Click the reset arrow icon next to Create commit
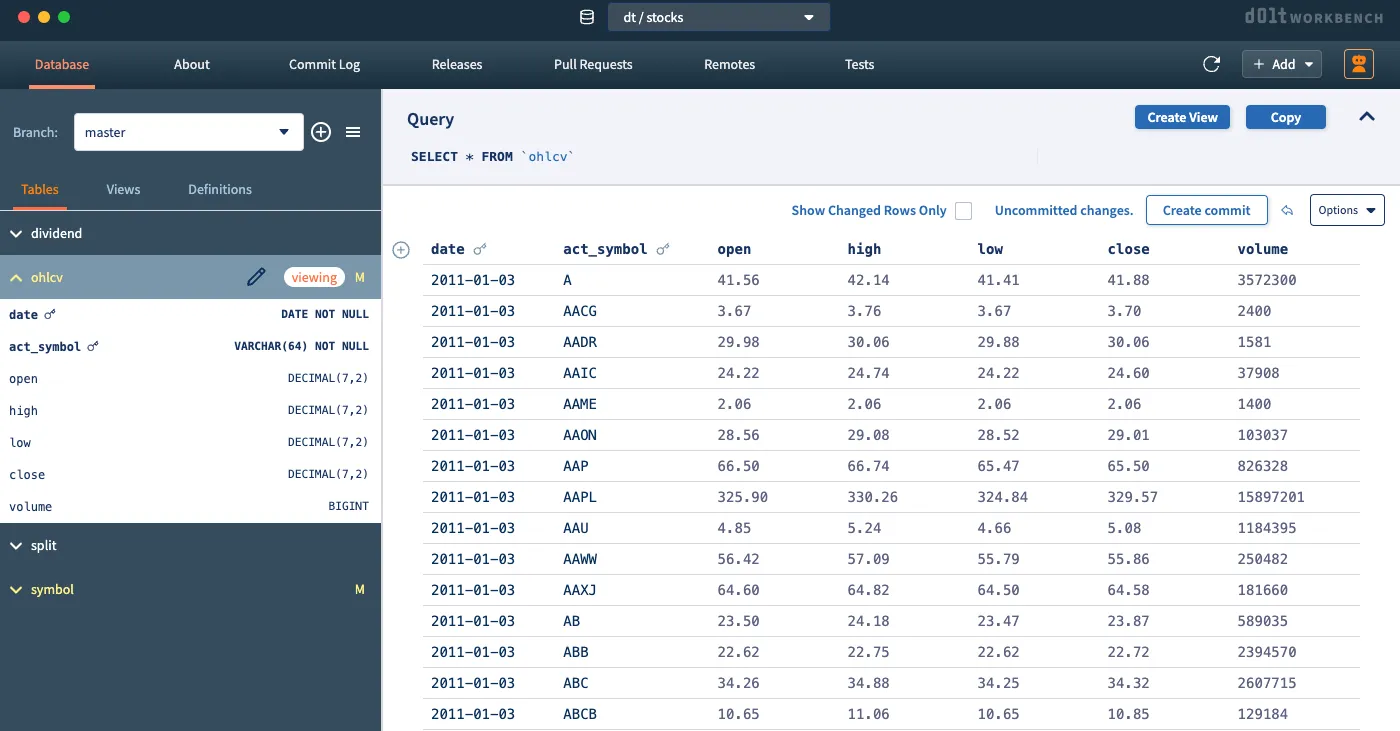This screenshot has width=1400, height=731. coord(1288,210)
